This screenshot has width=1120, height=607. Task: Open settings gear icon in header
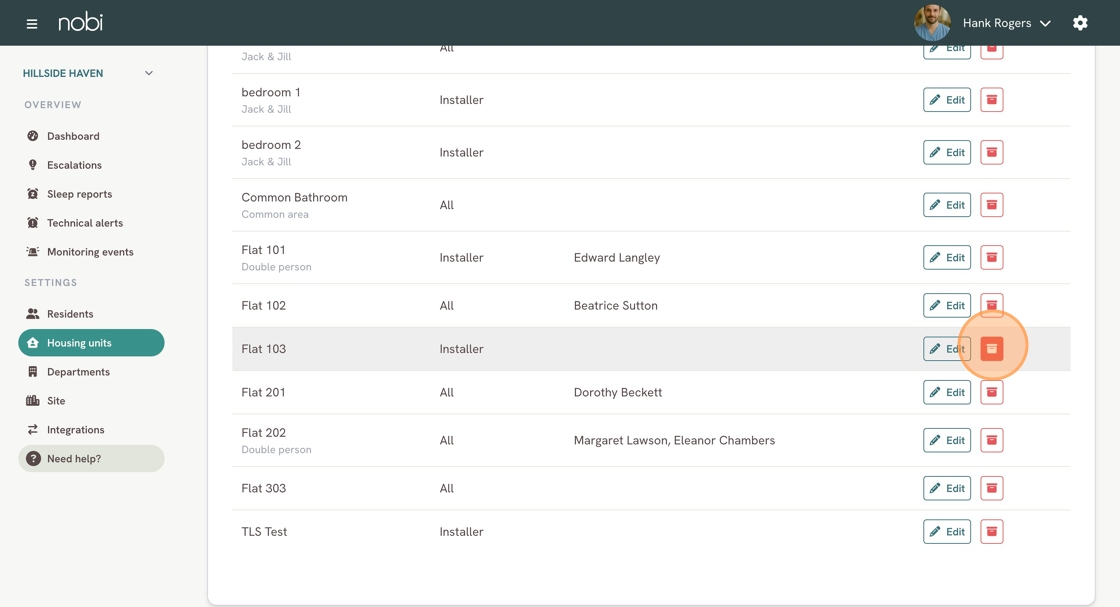click(1080, 23)
